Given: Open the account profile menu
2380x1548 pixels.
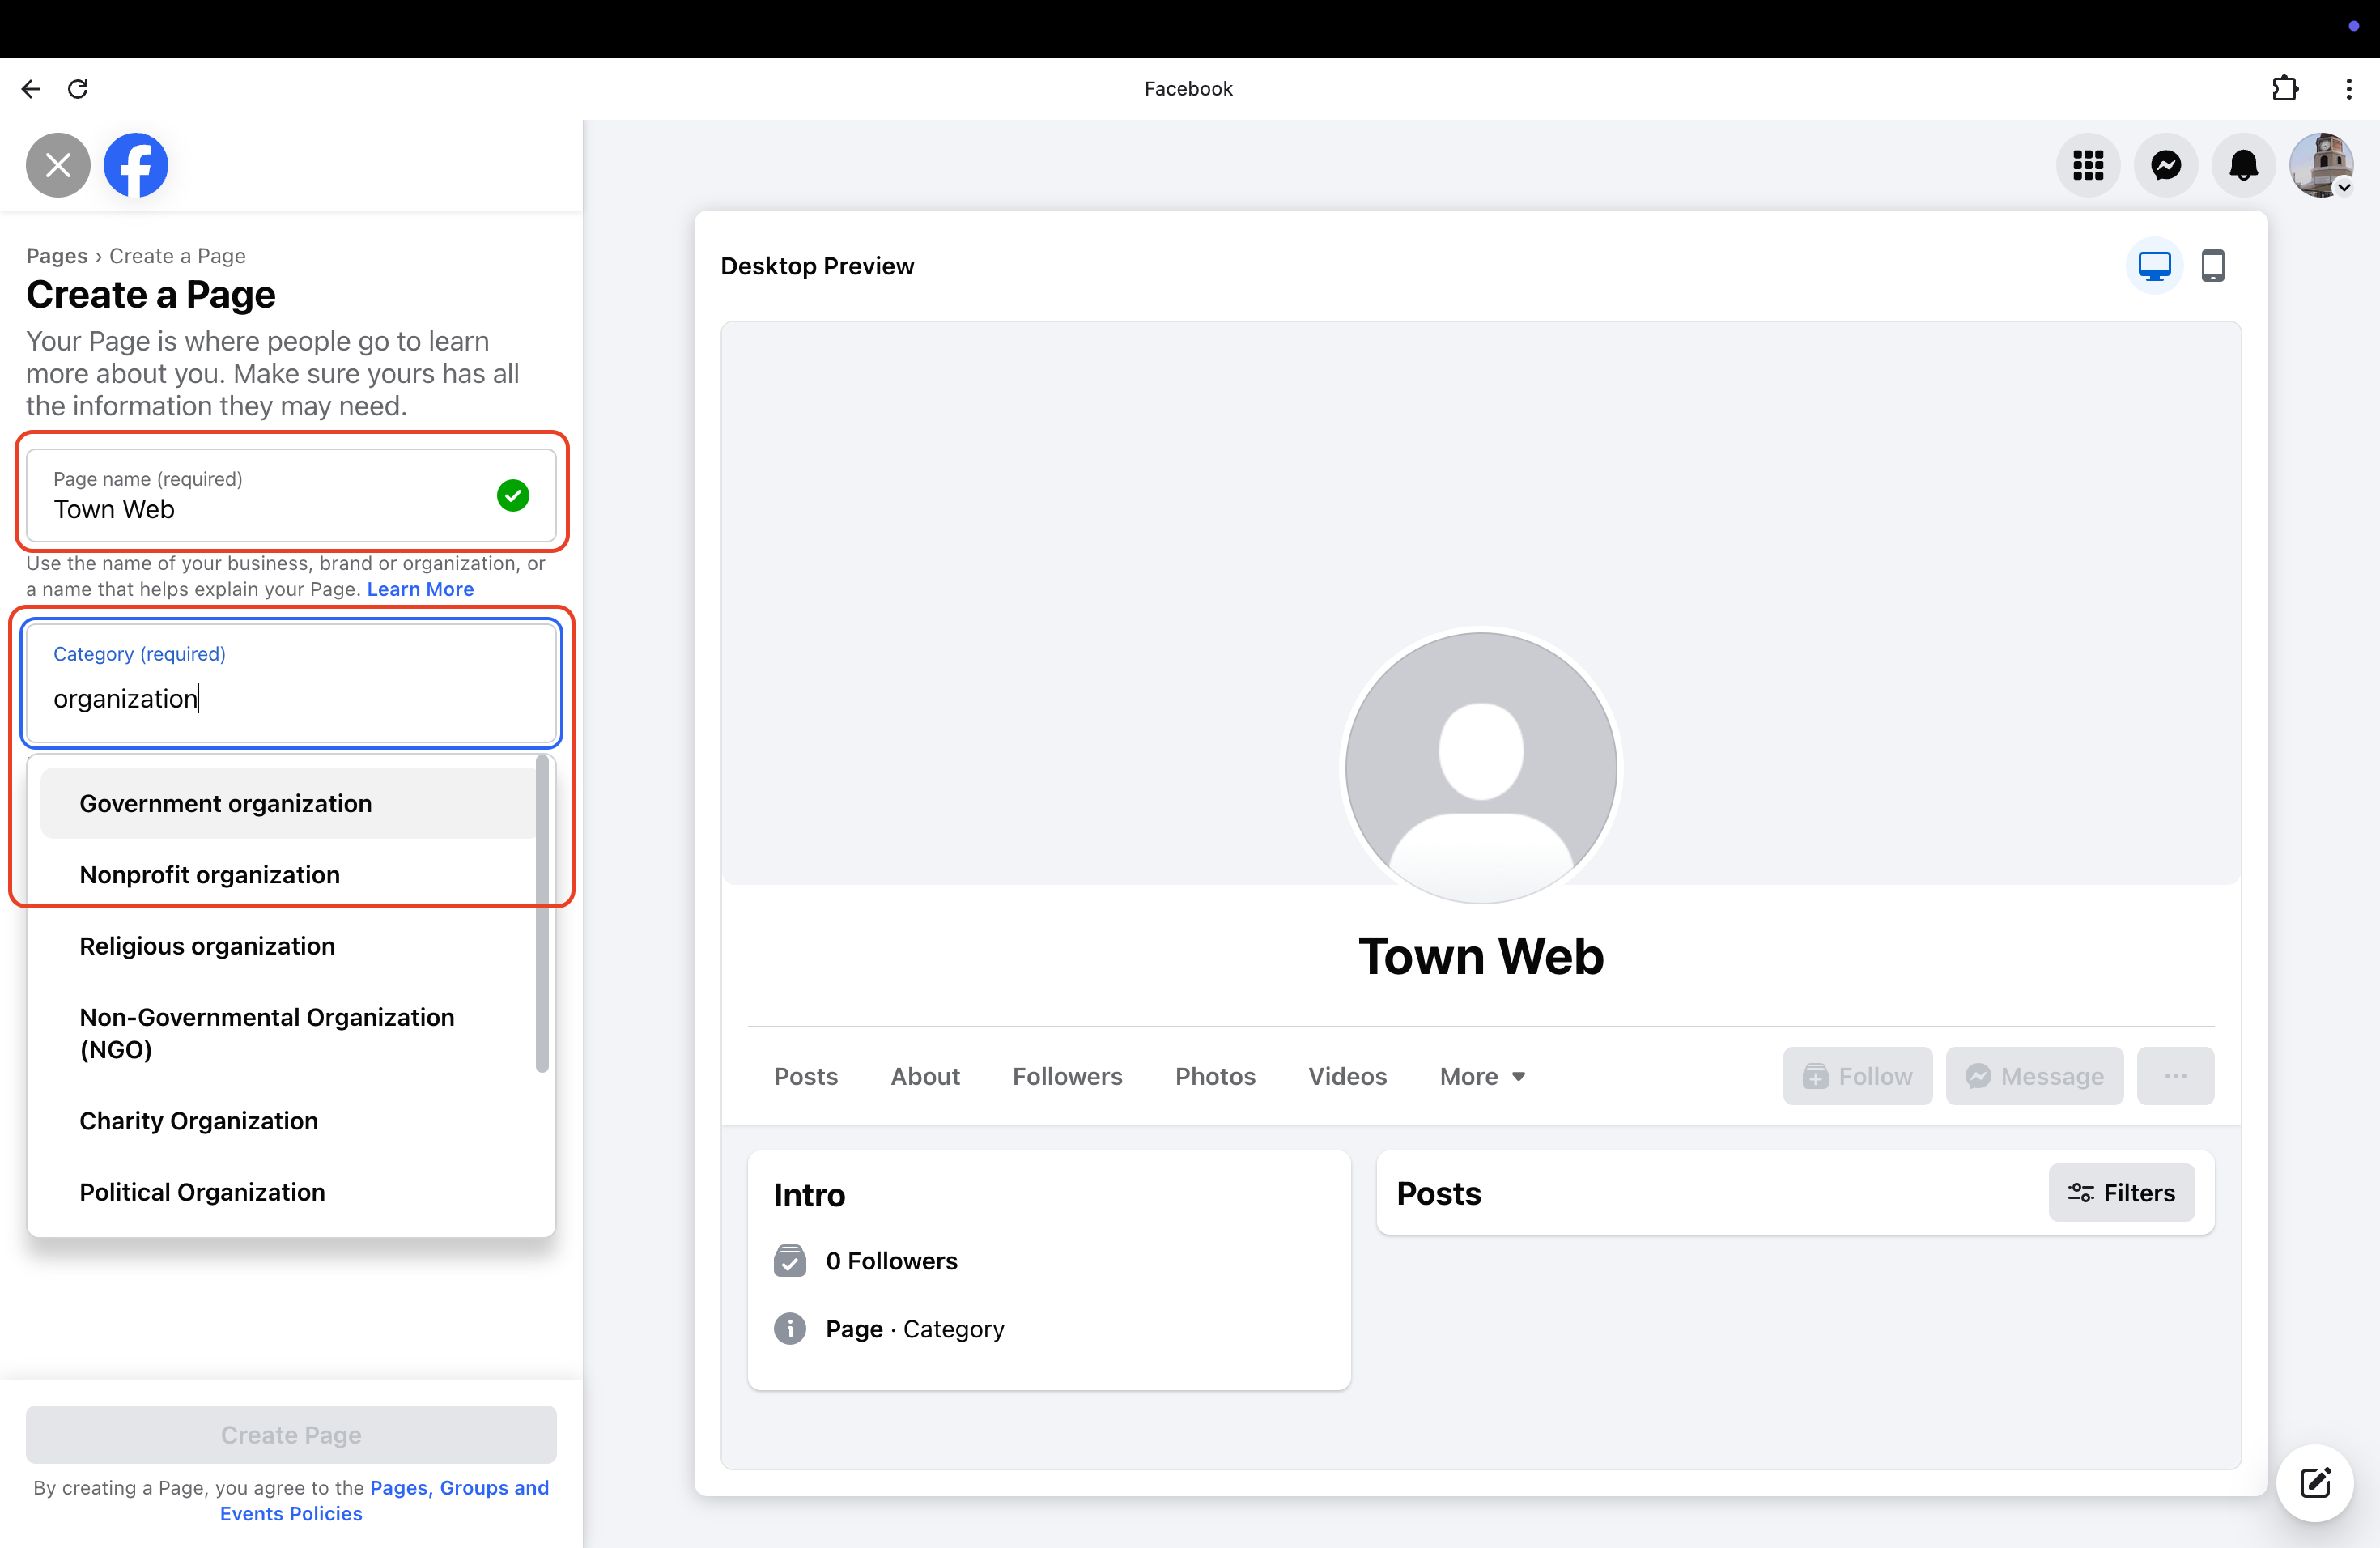Looking at the screenshot, I should tap(2322, 165).
